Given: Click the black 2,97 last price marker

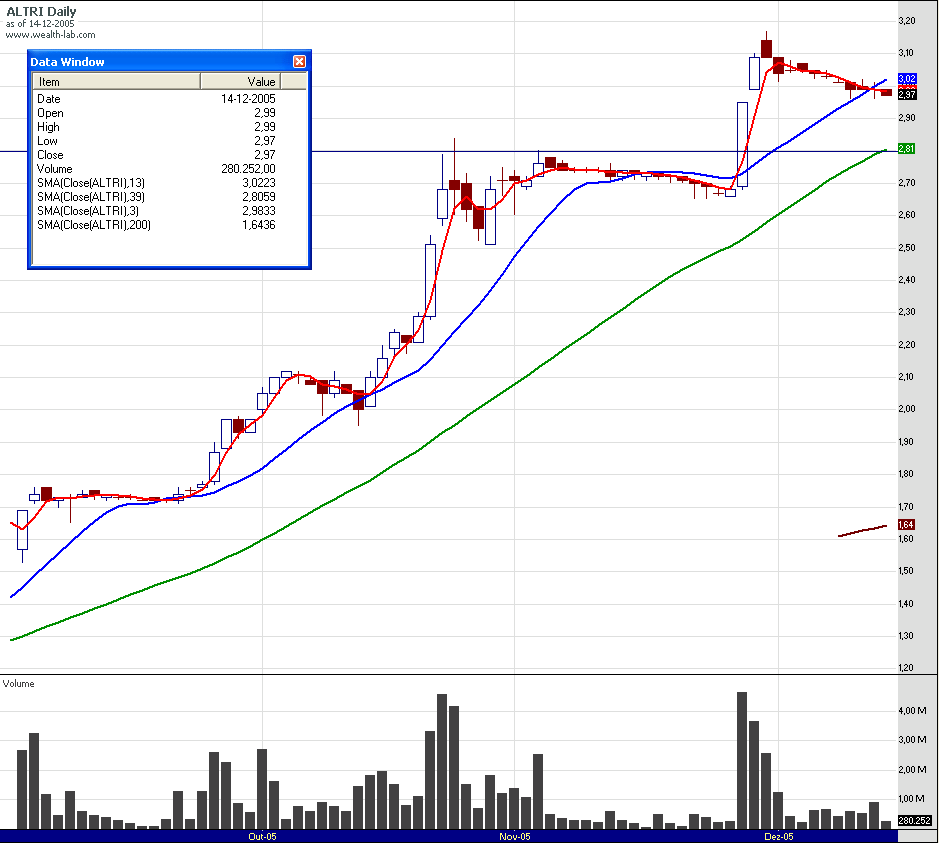Looking at the screenshot, I should (x=907, y=95).
